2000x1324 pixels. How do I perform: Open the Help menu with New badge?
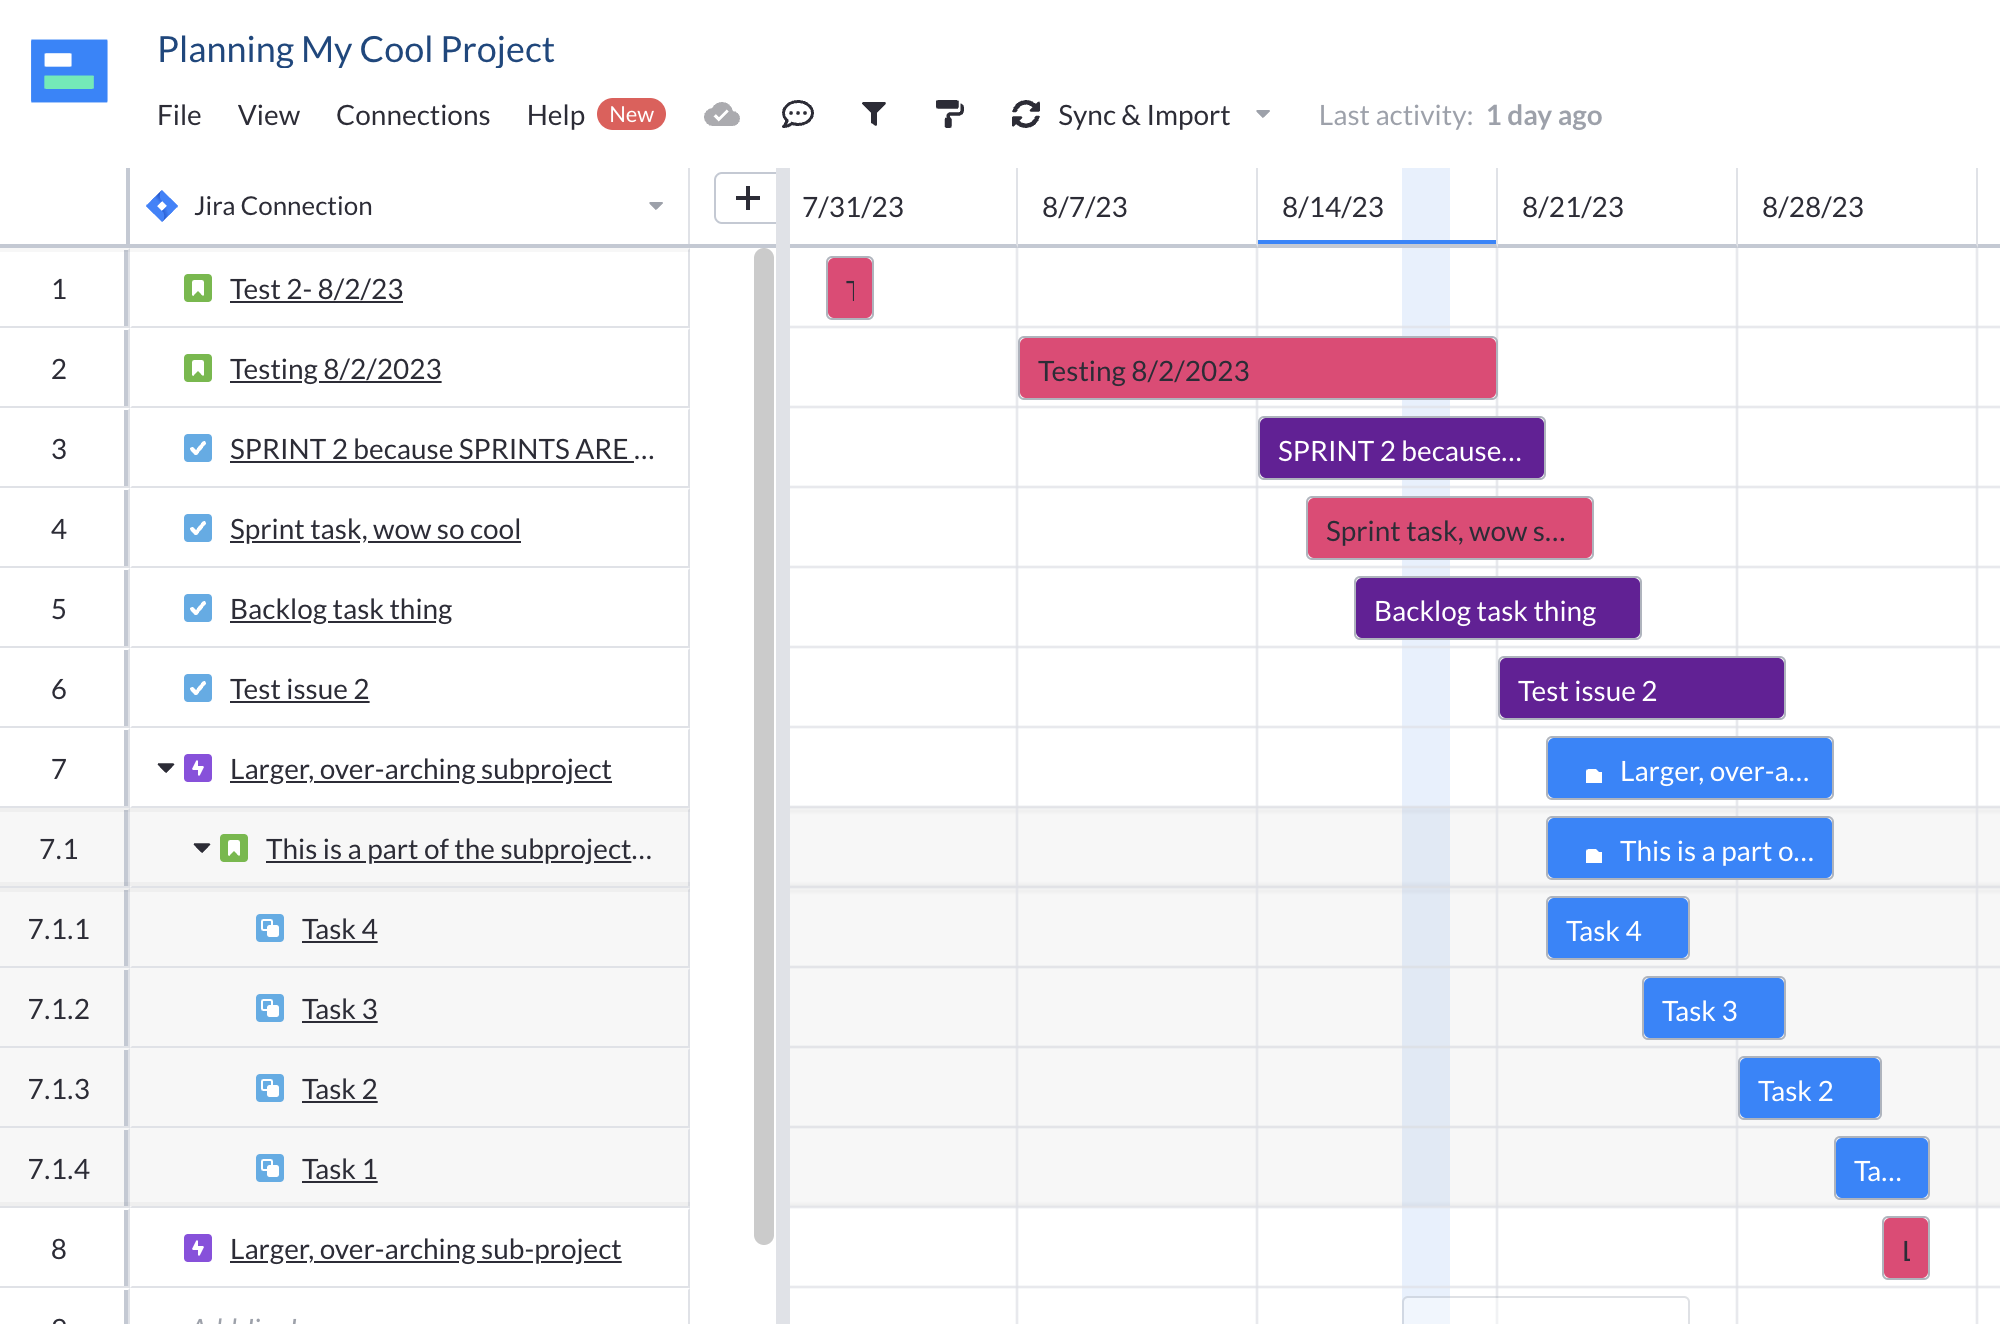tap(556, 115)
